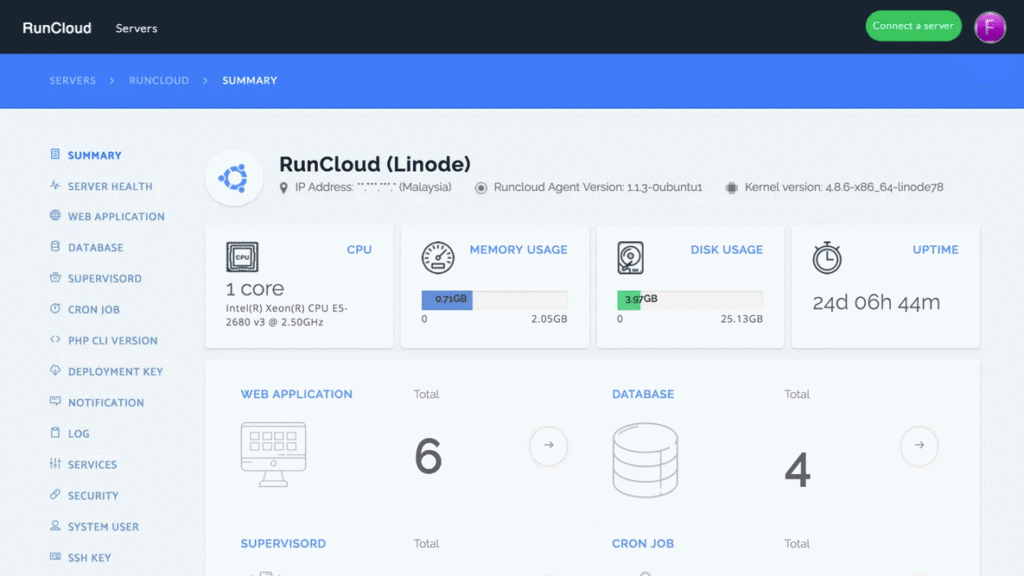Click the WEB APPLICATION card heading
The image size is (1024, 576).
click(x=296, y=394)
